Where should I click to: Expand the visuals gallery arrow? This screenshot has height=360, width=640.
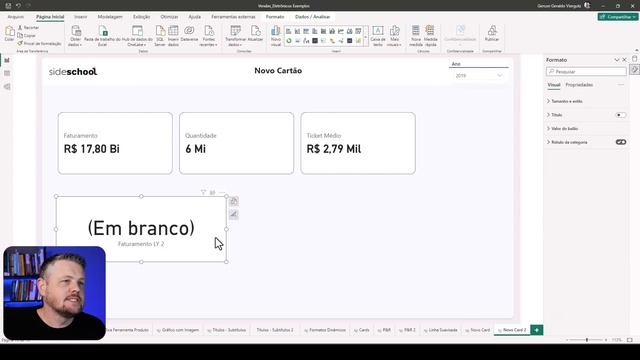(366, 37)
